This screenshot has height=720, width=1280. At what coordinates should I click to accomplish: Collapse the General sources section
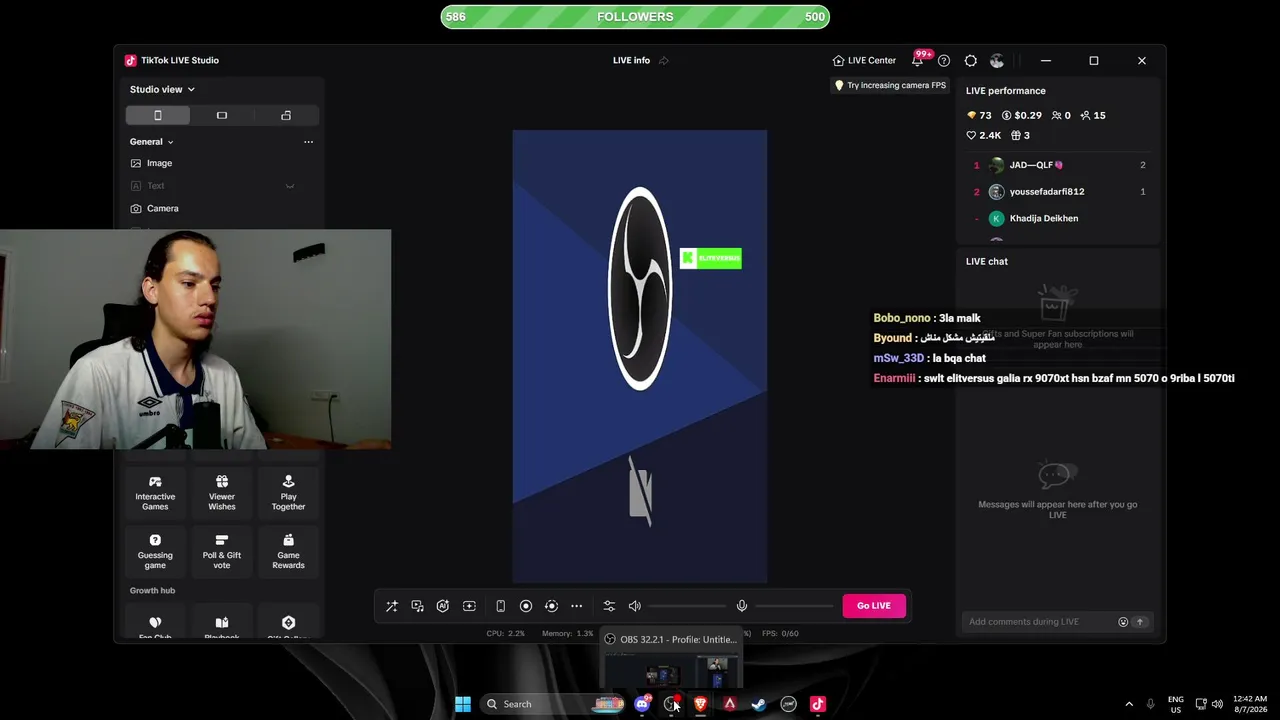152,142
